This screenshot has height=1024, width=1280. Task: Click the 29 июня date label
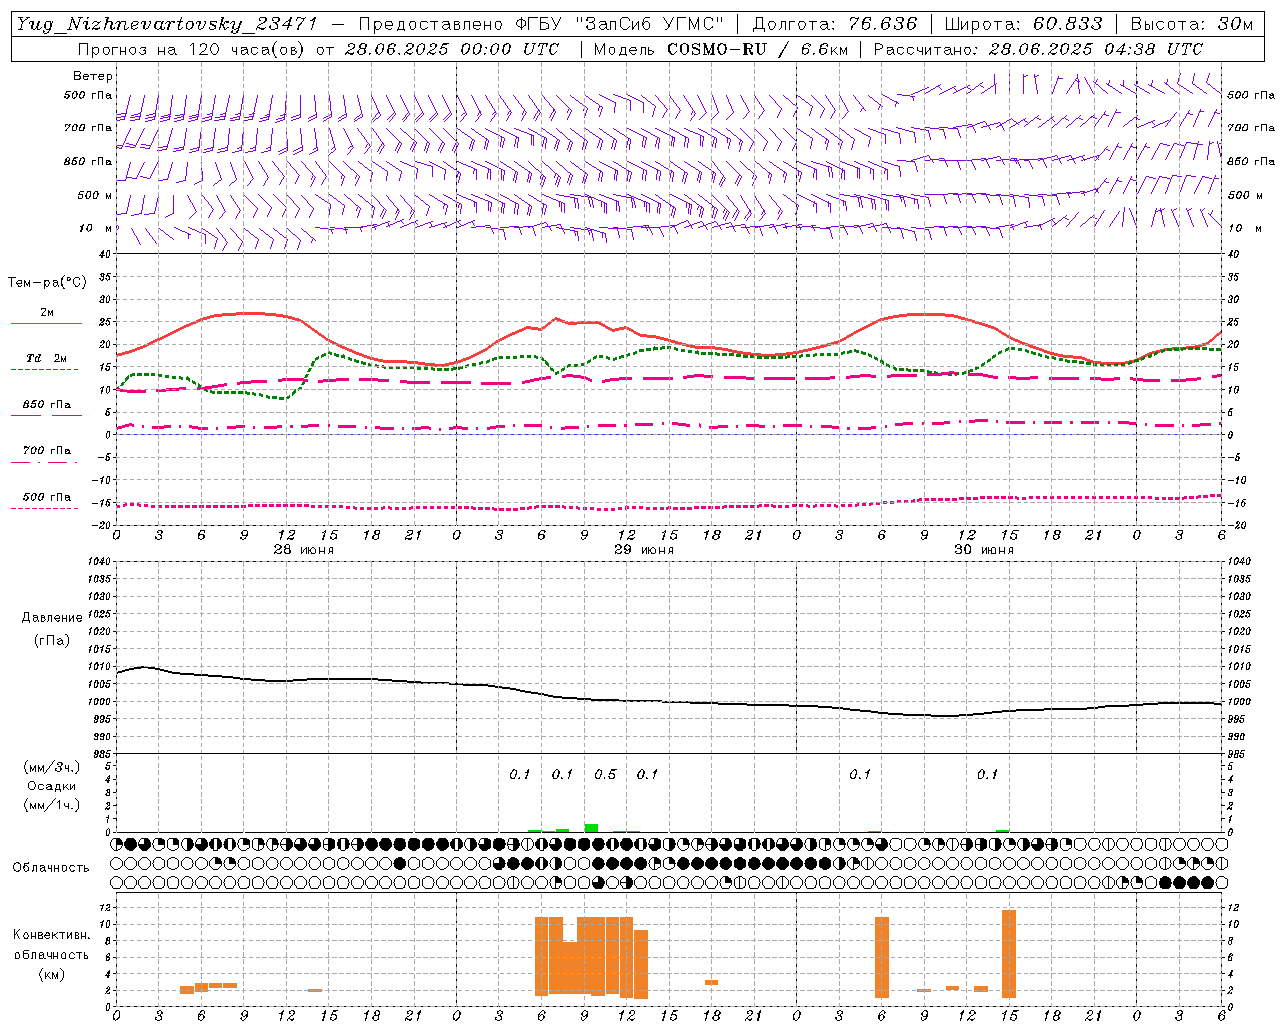(643, 550)
